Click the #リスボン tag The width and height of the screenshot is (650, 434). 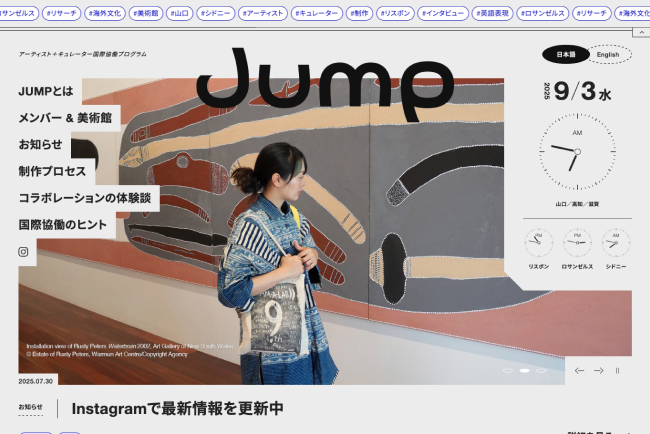click(x=395, y=13)
